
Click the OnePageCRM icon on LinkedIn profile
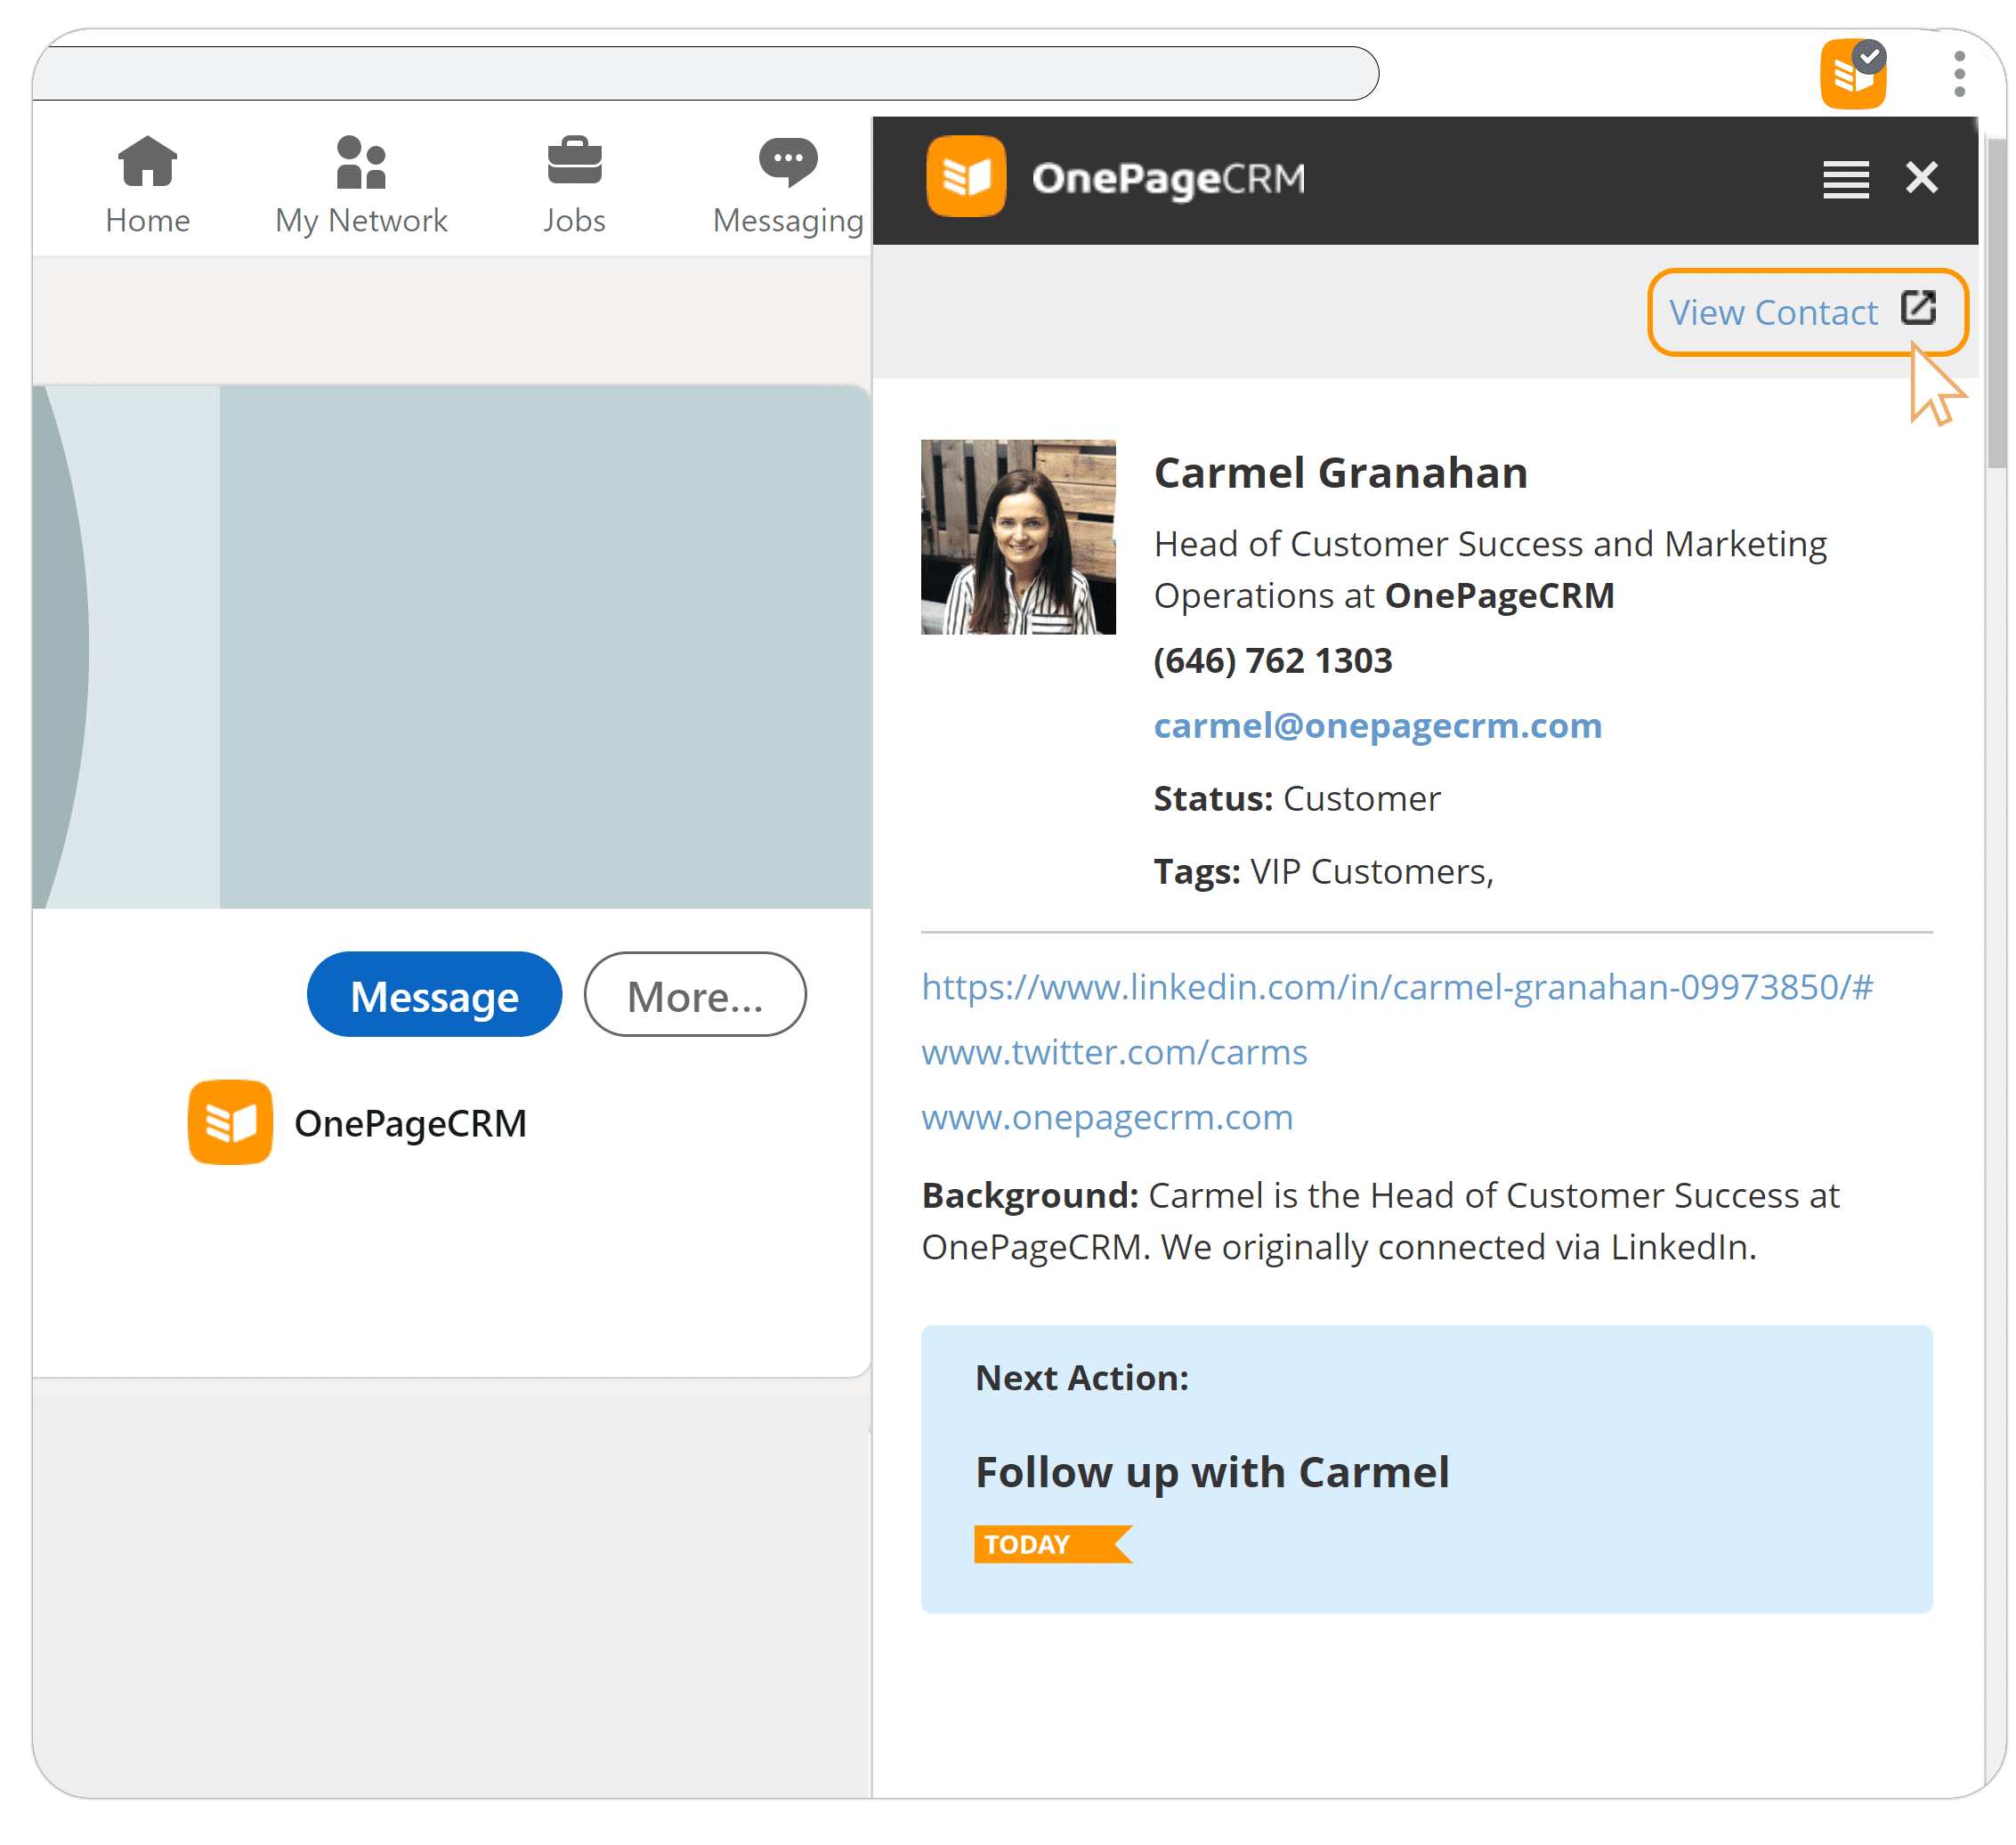coord(230,1122)
